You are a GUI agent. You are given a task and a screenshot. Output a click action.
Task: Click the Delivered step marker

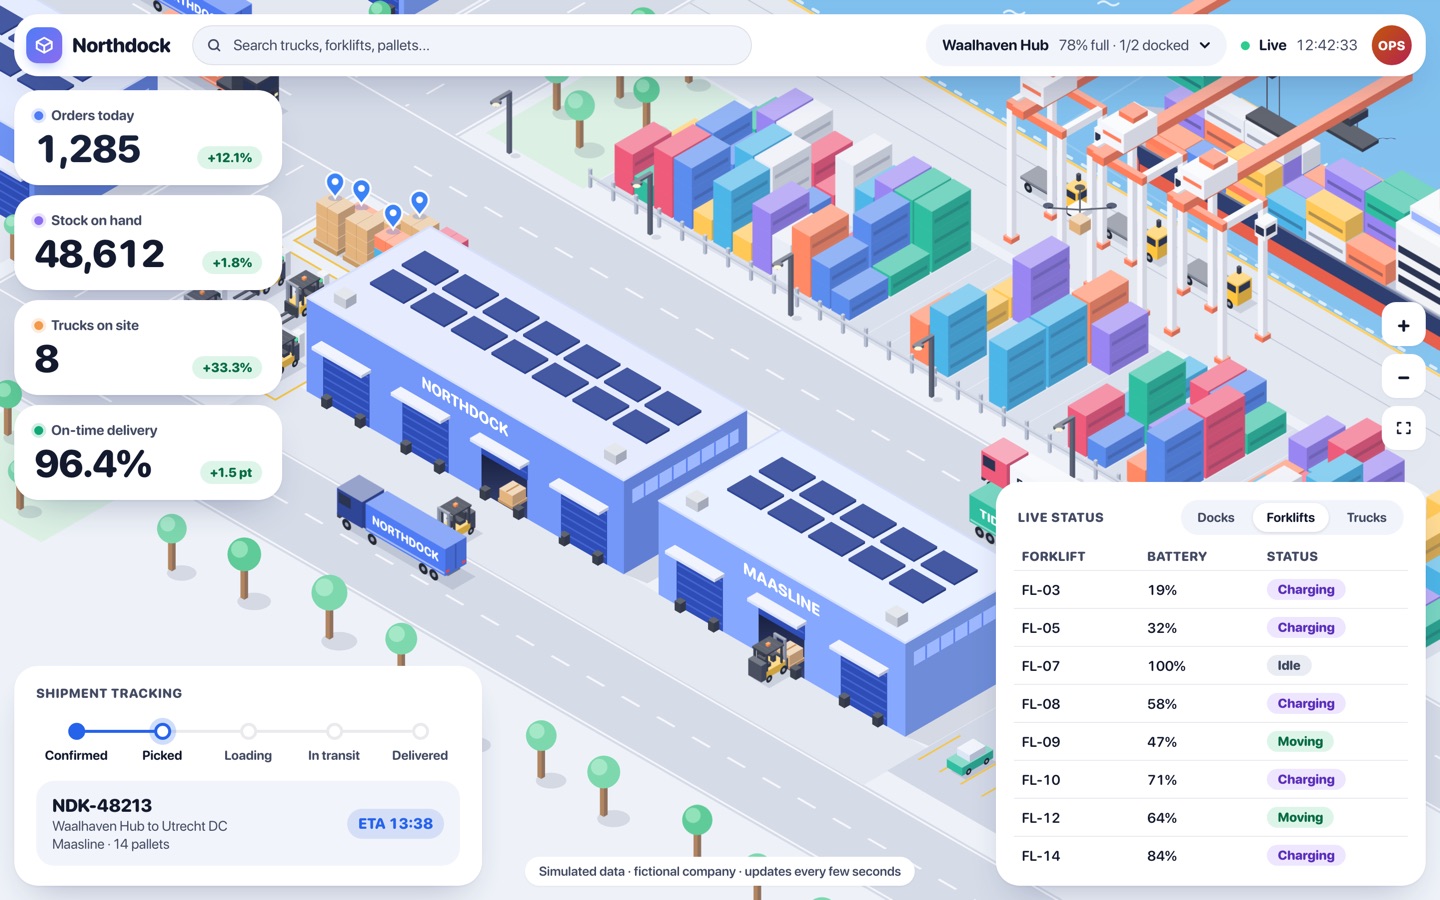(x=420, y=731)
